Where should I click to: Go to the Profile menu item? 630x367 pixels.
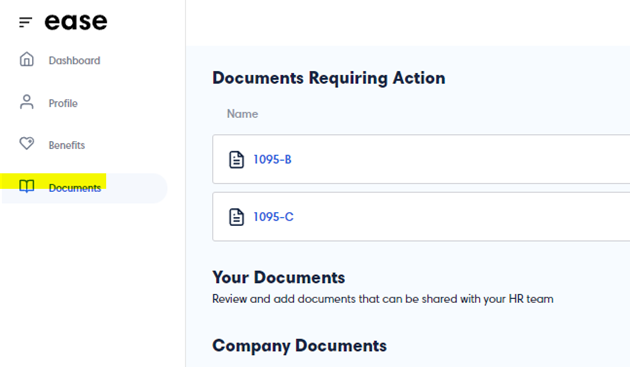pos(63,103)
